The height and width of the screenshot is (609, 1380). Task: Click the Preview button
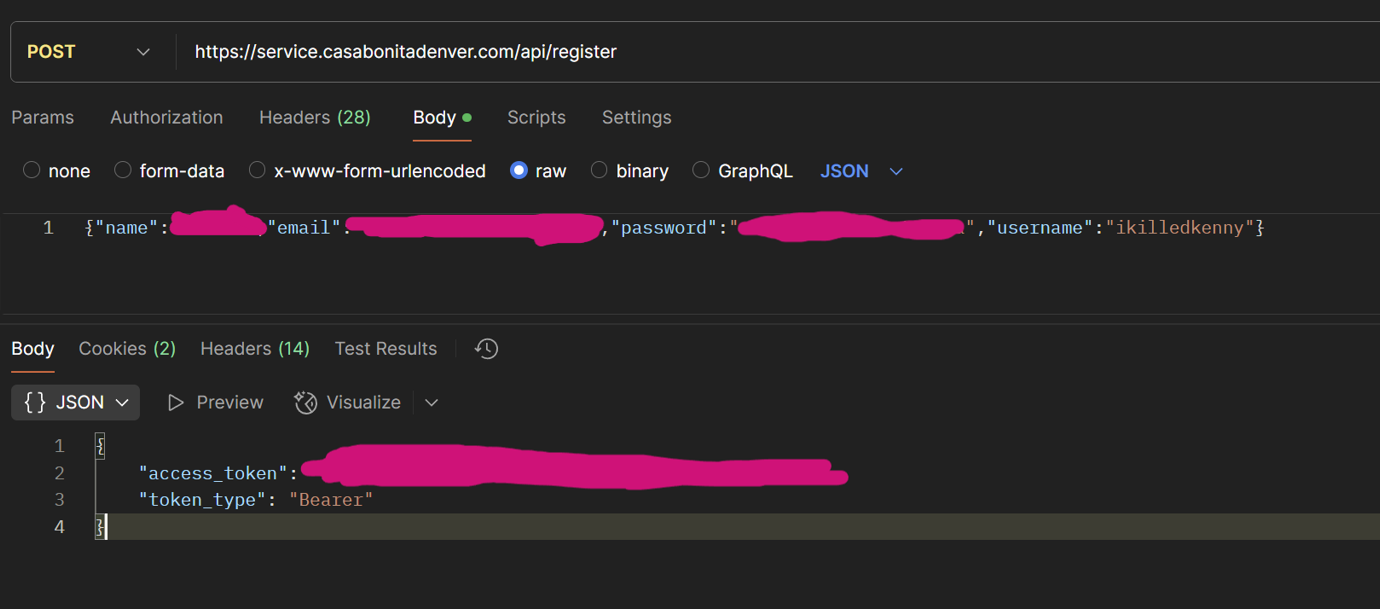click(x=216, y=402)
